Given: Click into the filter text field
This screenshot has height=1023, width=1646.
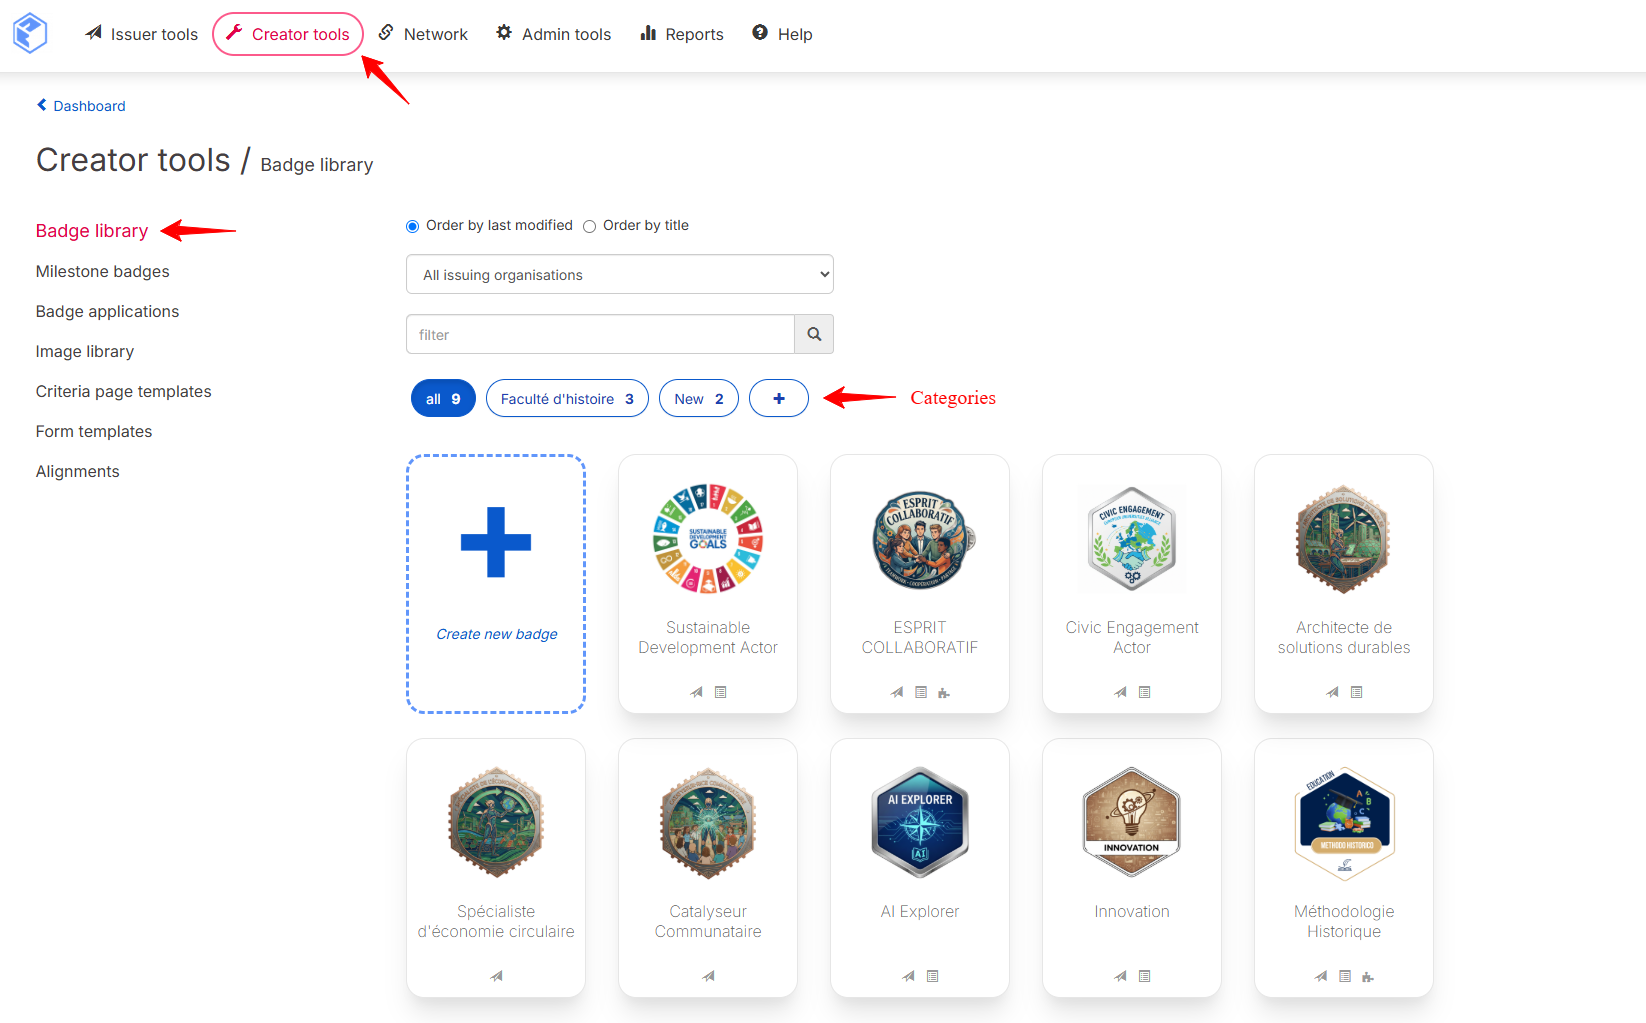Looking at the screenshot, I should pyautogui.click(x=600, y=334).
